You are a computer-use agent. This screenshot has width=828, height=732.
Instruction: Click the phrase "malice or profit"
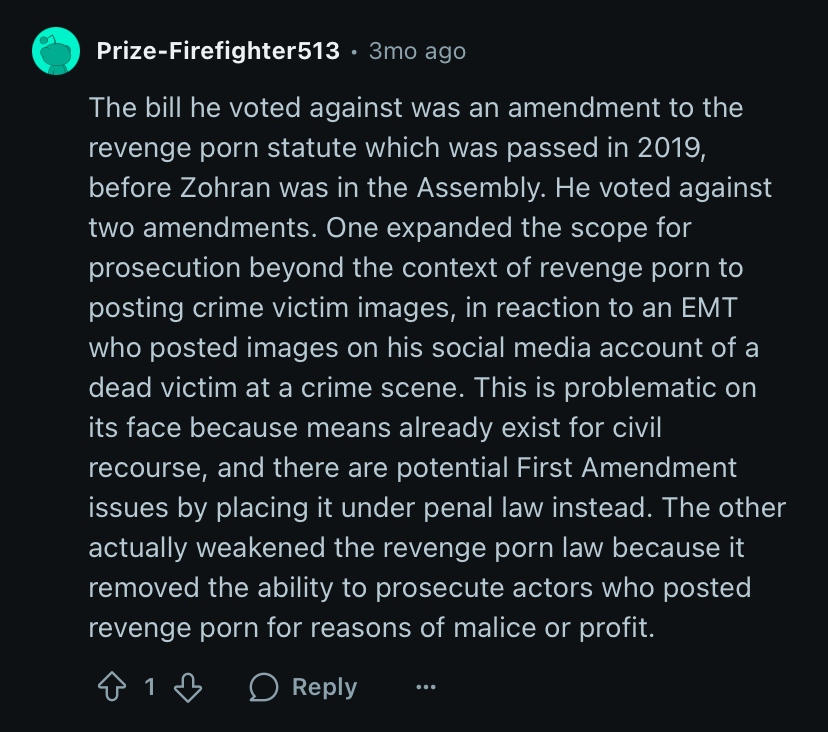point(509,628)
